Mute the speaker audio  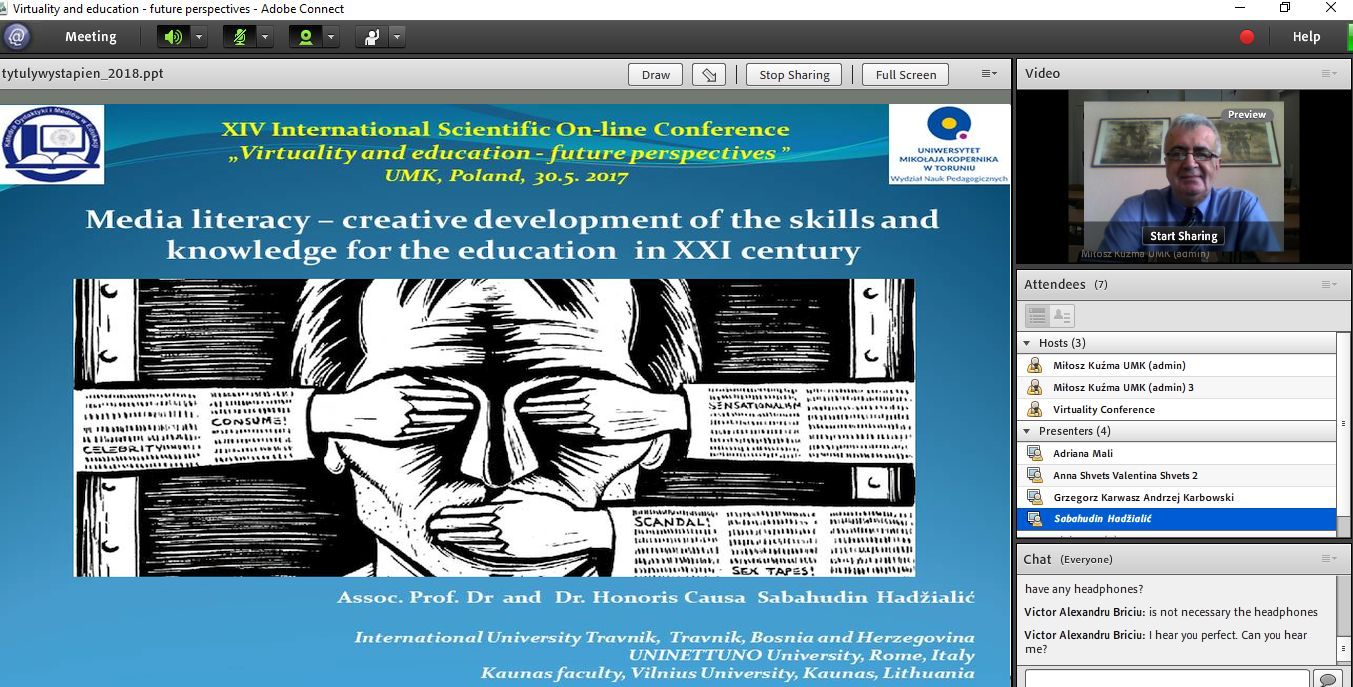pos(174,37)
